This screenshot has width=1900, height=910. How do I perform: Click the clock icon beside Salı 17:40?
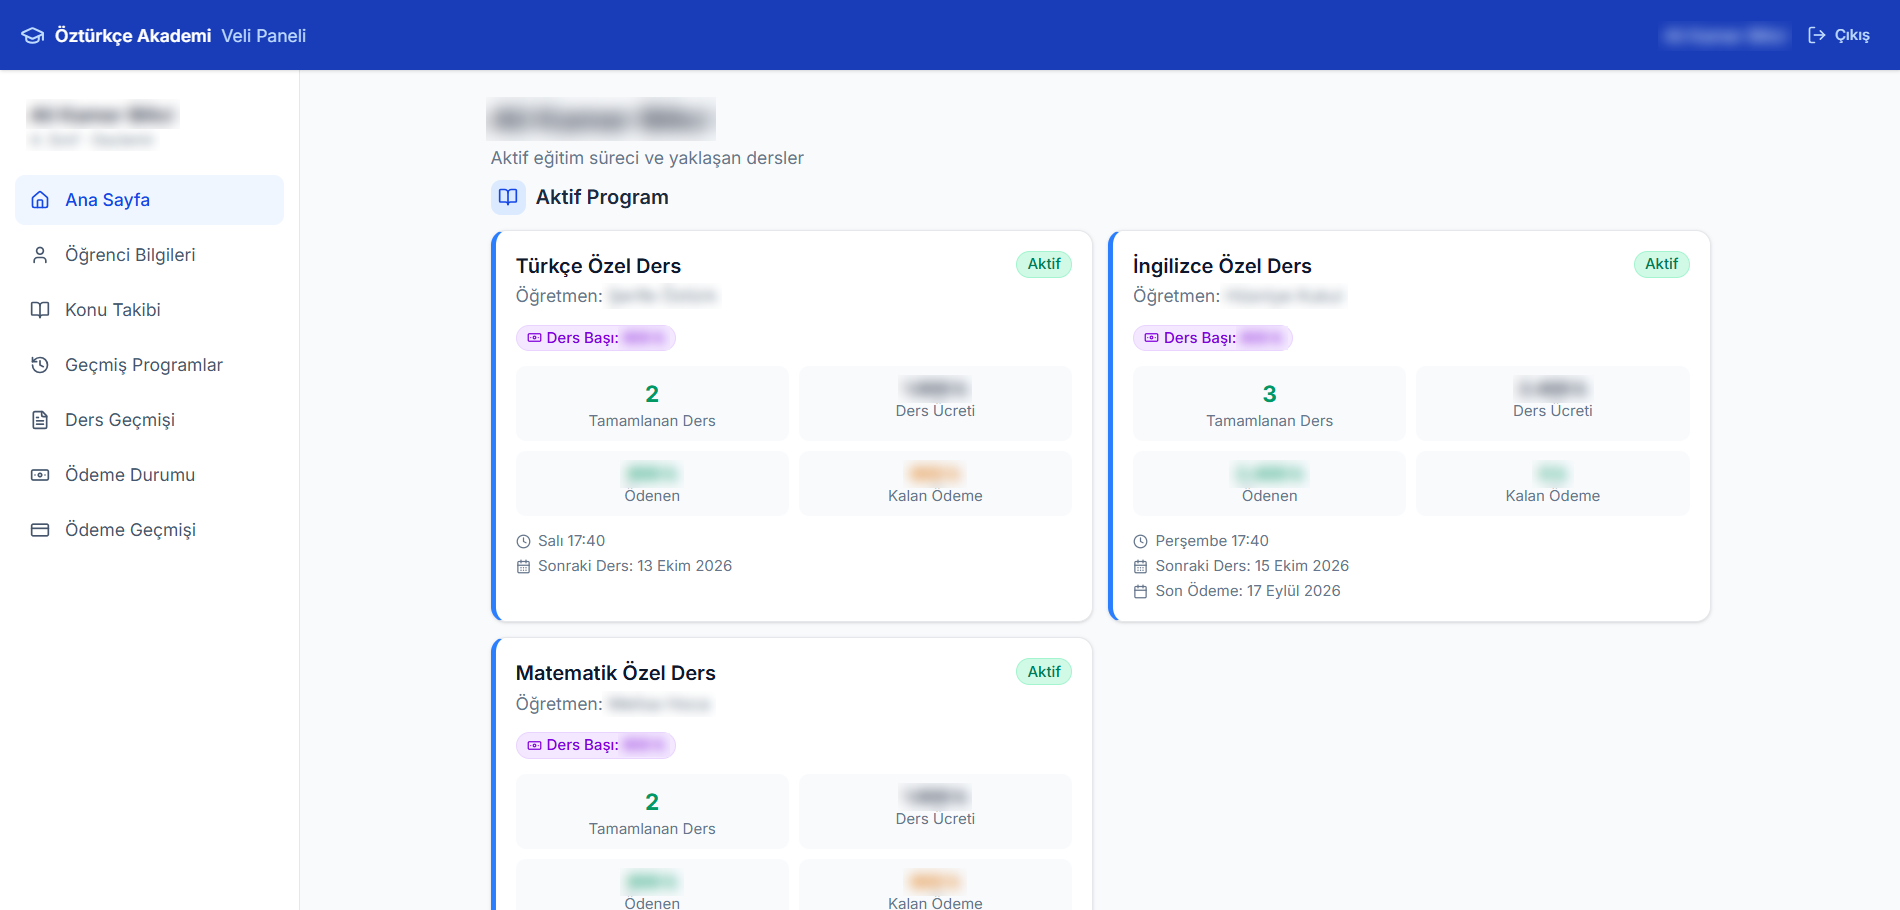click(523, 541)
